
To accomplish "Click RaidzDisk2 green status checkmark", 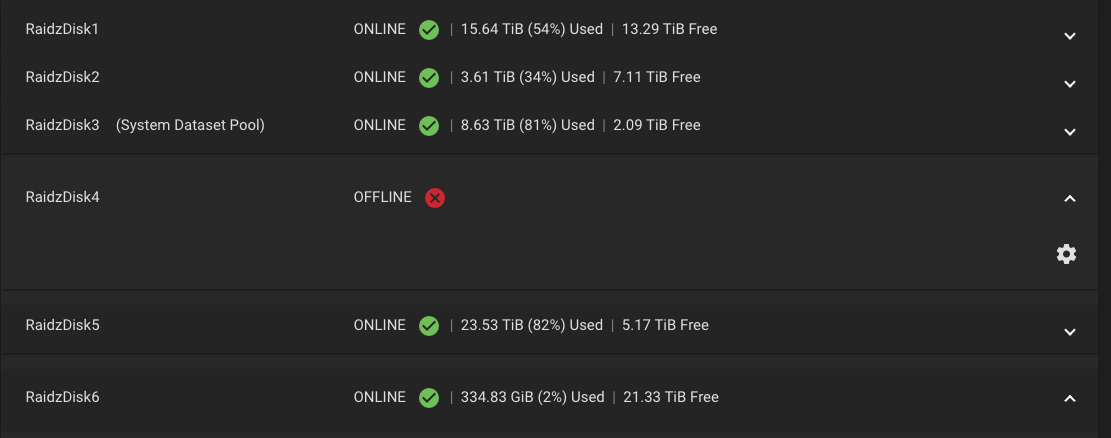I will [x=429, y=77].
